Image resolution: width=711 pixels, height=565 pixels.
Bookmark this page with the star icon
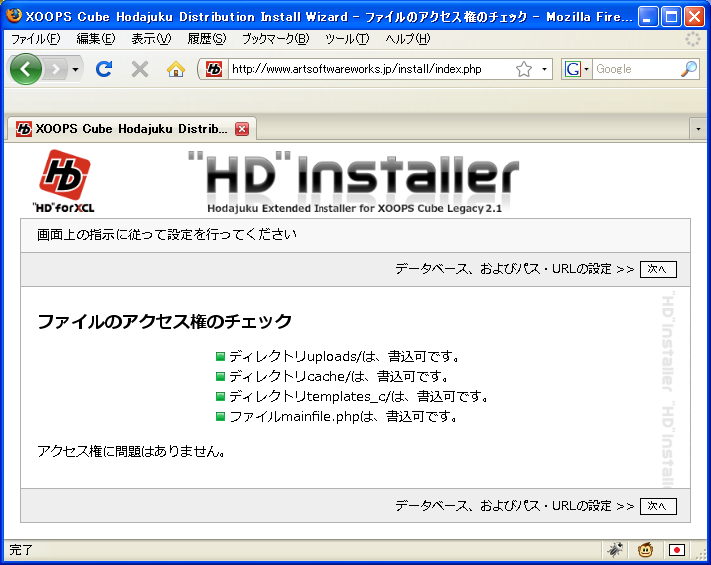(524, 69)
